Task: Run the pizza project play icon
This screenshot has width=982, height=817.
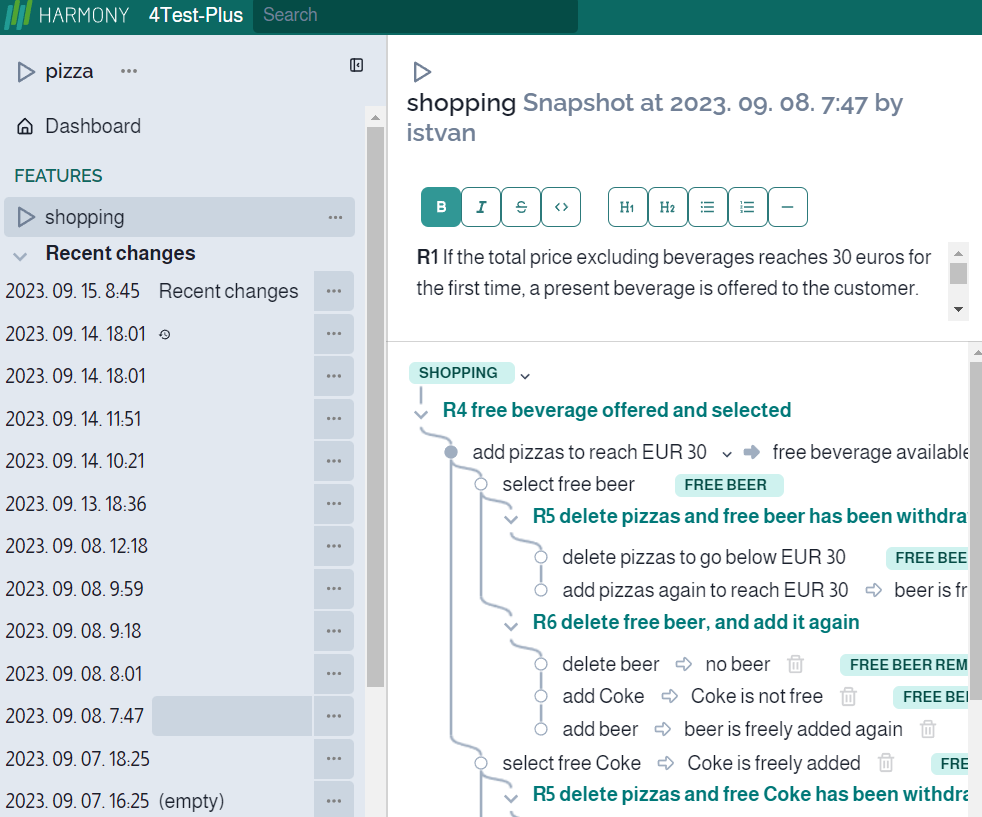Action: (26, 72)
